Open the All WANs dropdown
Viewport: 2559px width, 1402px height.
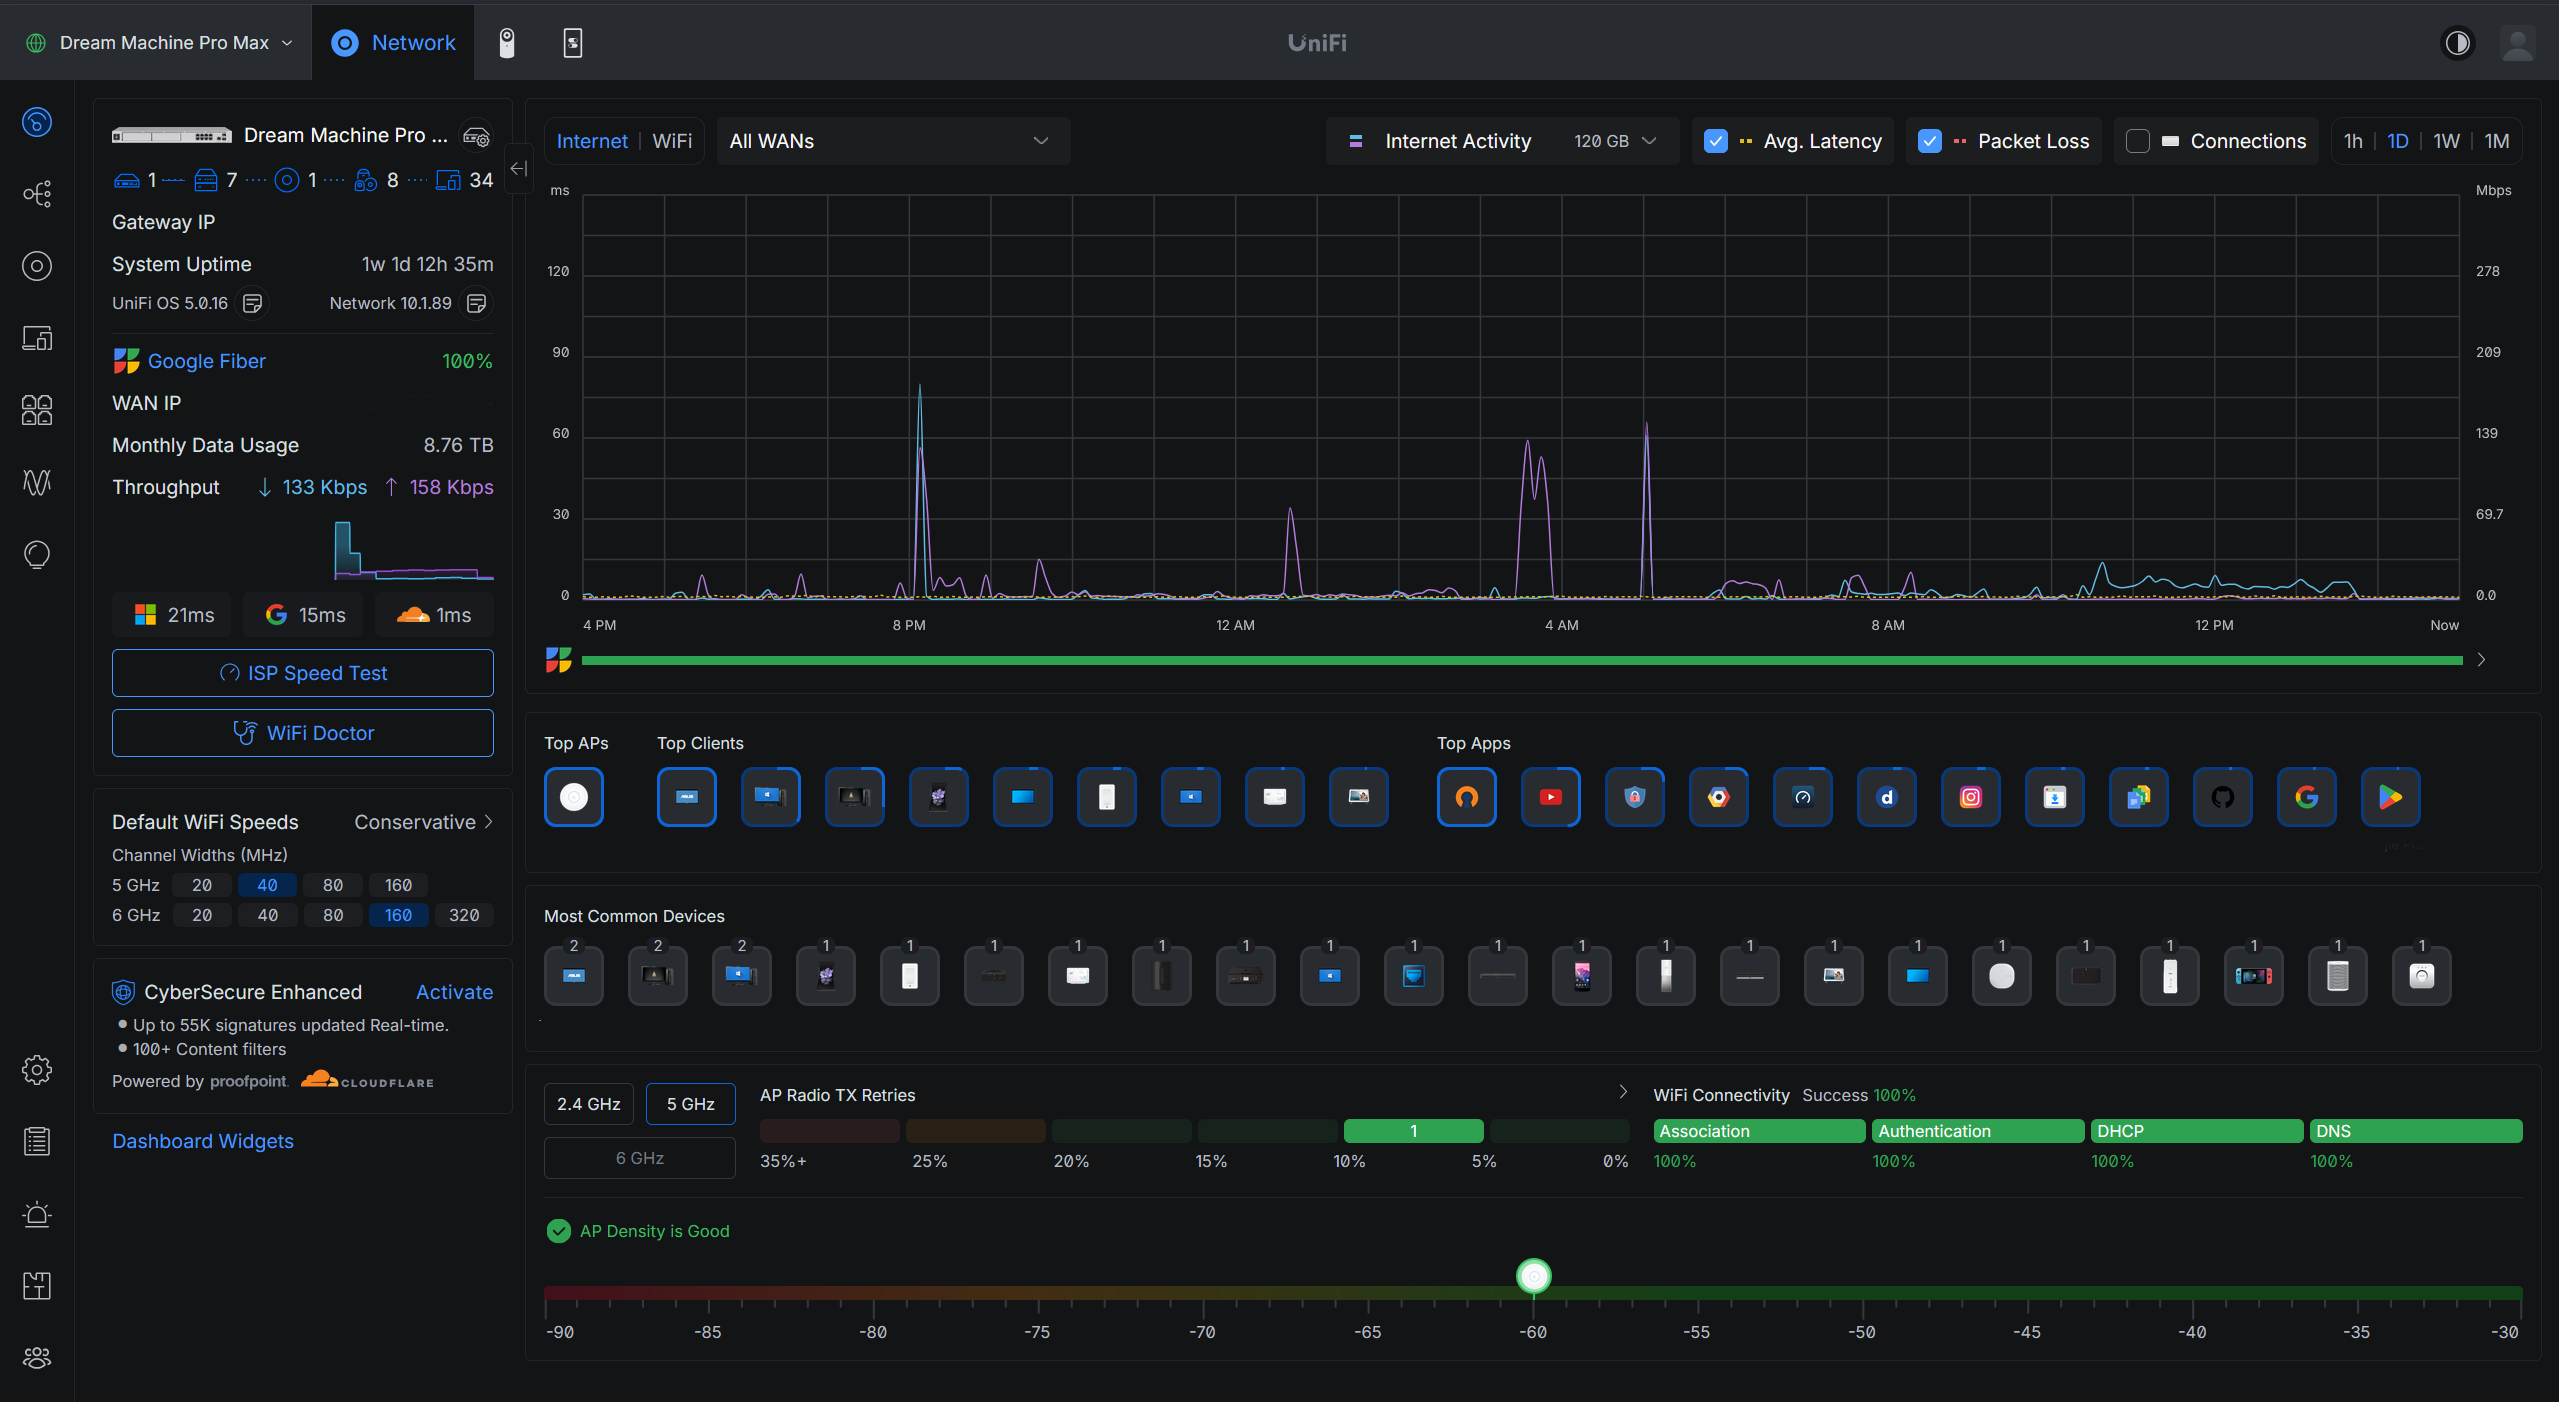[x=892, y=141]
